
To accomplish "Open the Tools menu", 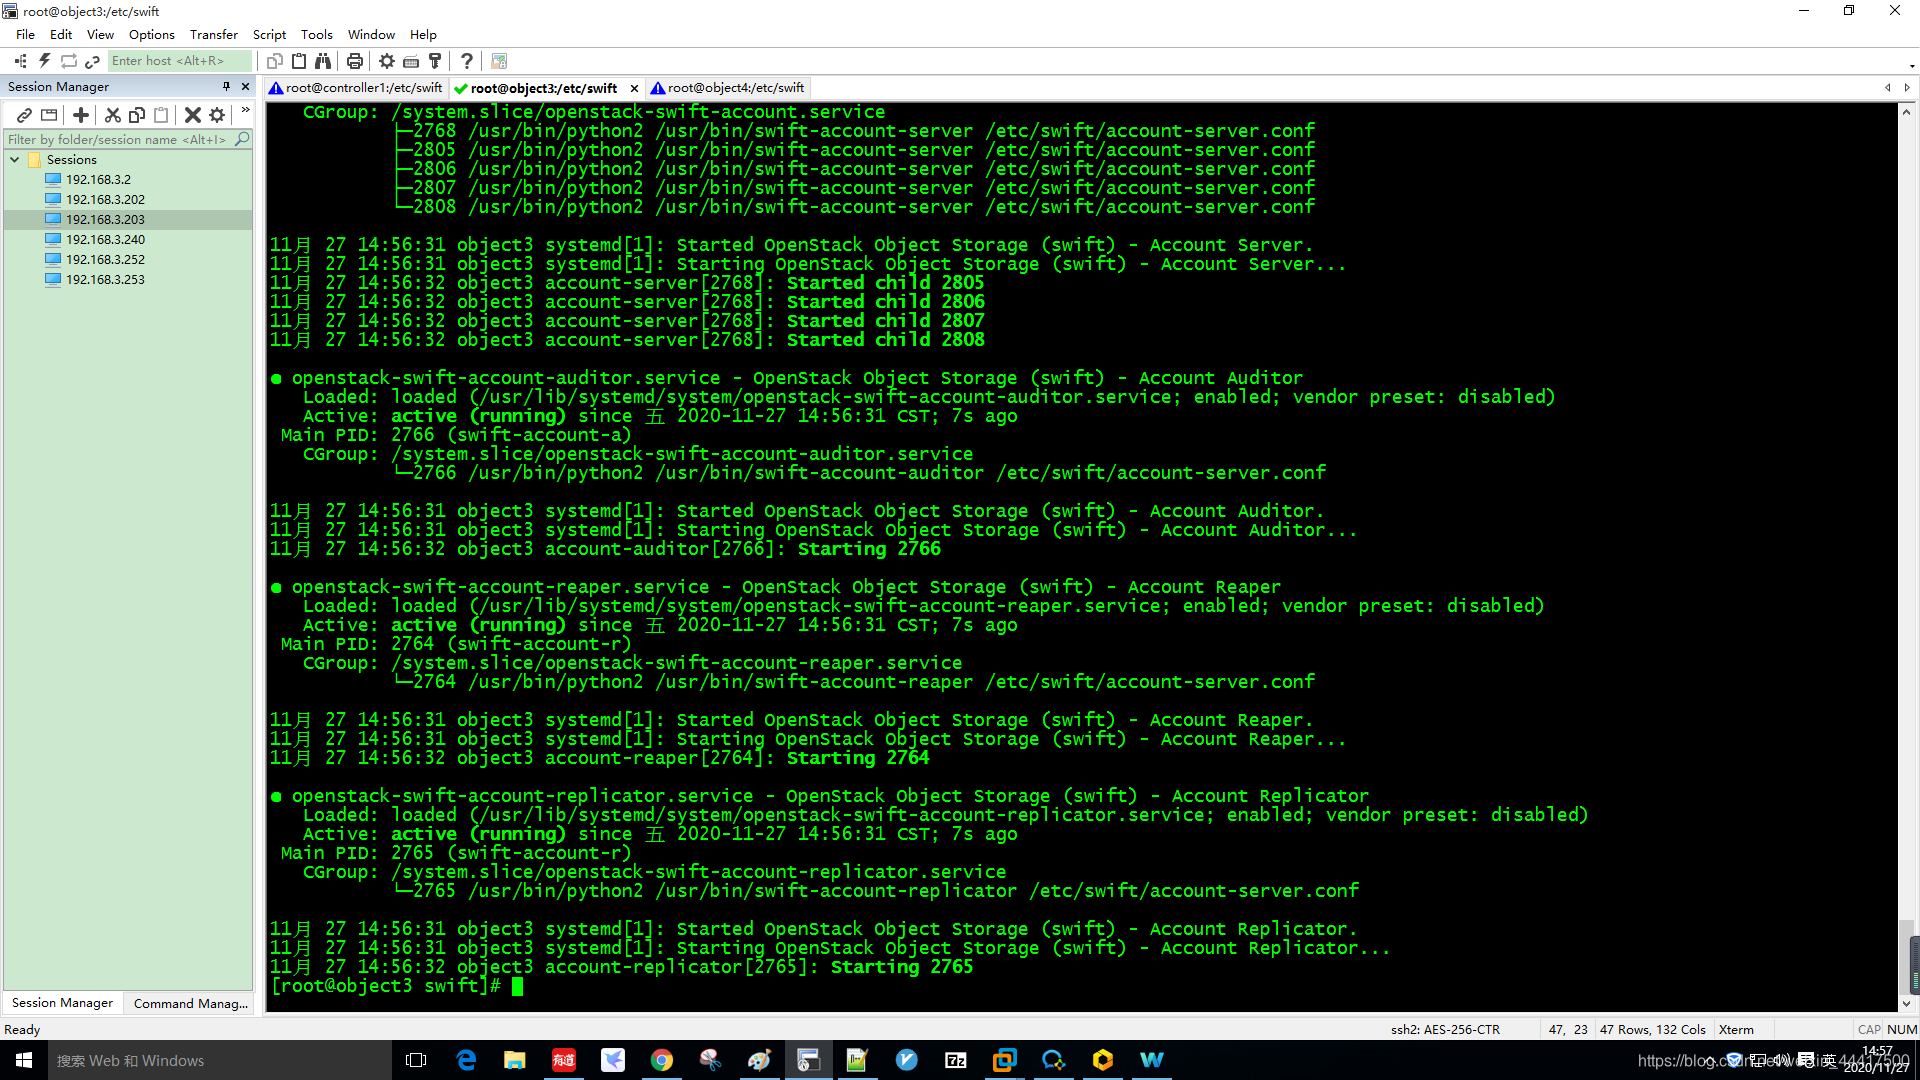I will (317, 34).
